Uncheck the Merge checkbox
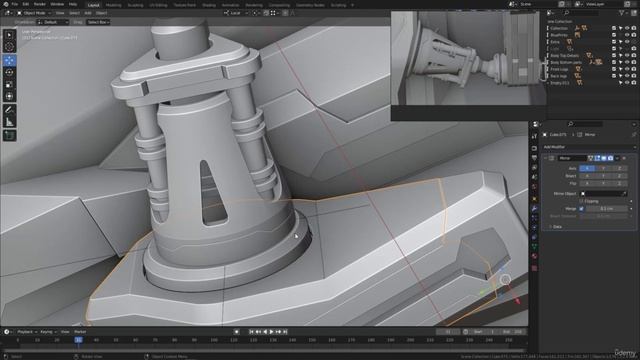 581,209
